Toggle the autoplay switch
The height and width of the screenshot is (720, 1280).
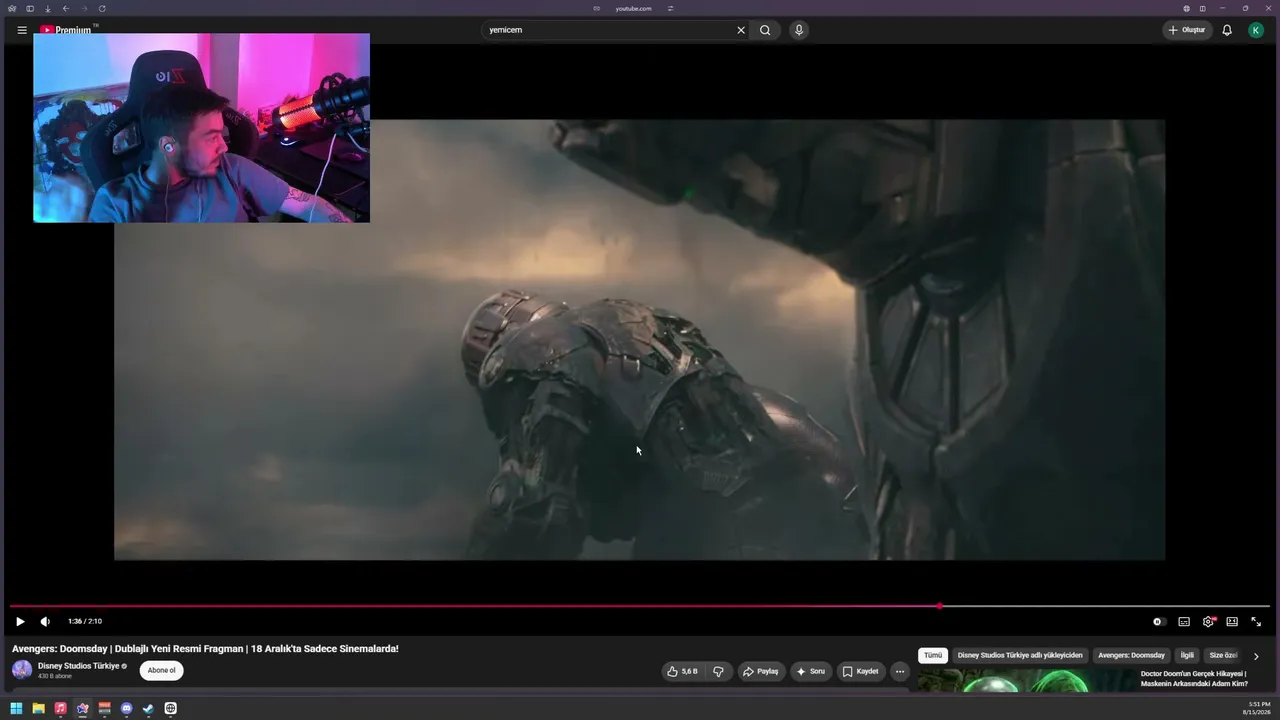click(x=1158, y=621)
